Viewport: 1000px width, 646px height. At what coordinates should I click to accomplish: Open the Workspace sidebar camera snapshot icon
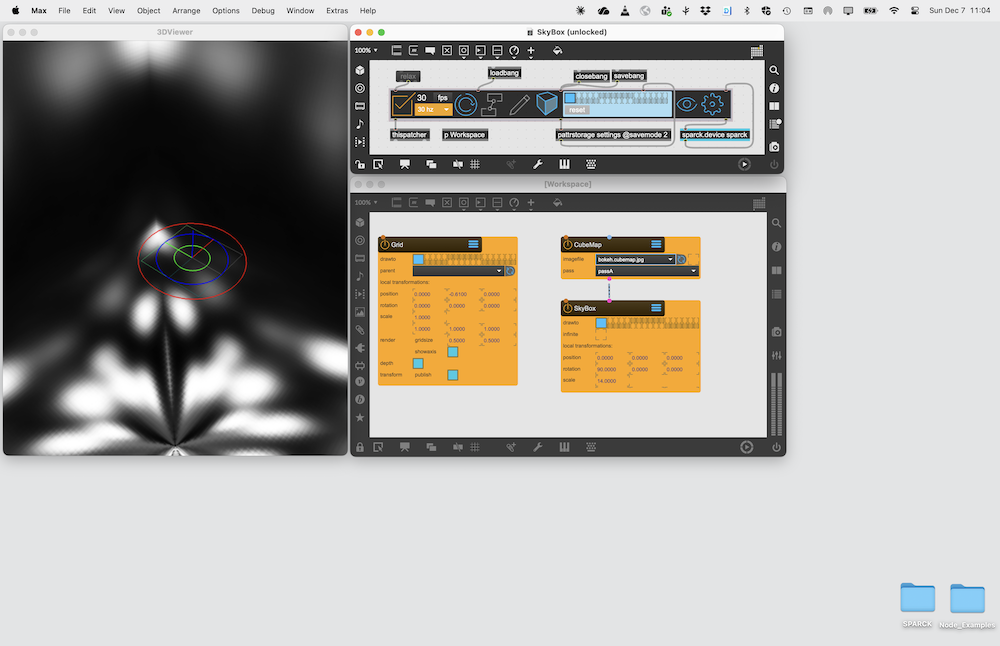775,332
